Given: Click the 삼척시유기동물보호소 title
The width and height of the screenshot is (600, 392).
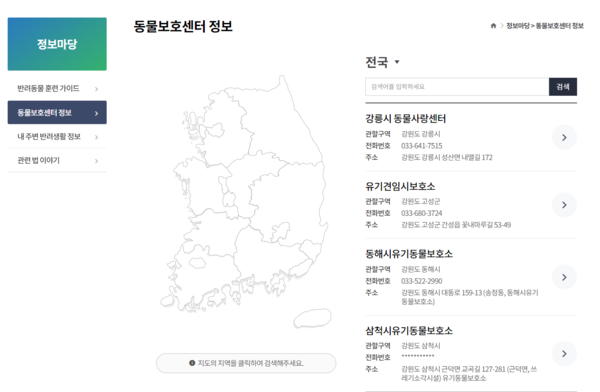Looking at the screenshot, I should pyautogui.click(x=409, y=331).
